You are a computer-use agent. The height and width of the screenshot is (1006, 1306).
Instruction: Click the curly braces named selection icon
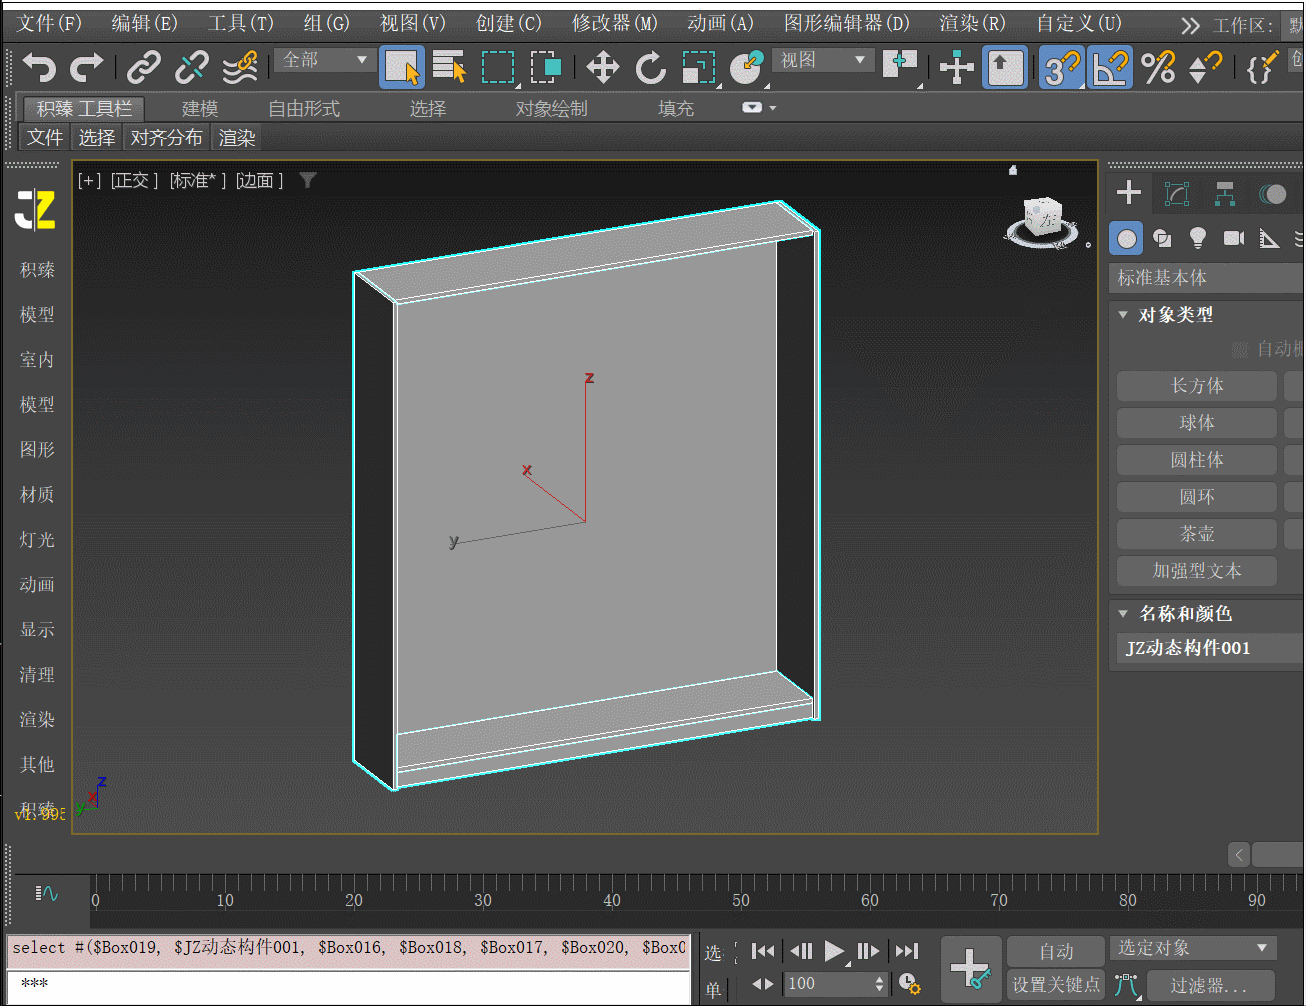(1262, 67)
